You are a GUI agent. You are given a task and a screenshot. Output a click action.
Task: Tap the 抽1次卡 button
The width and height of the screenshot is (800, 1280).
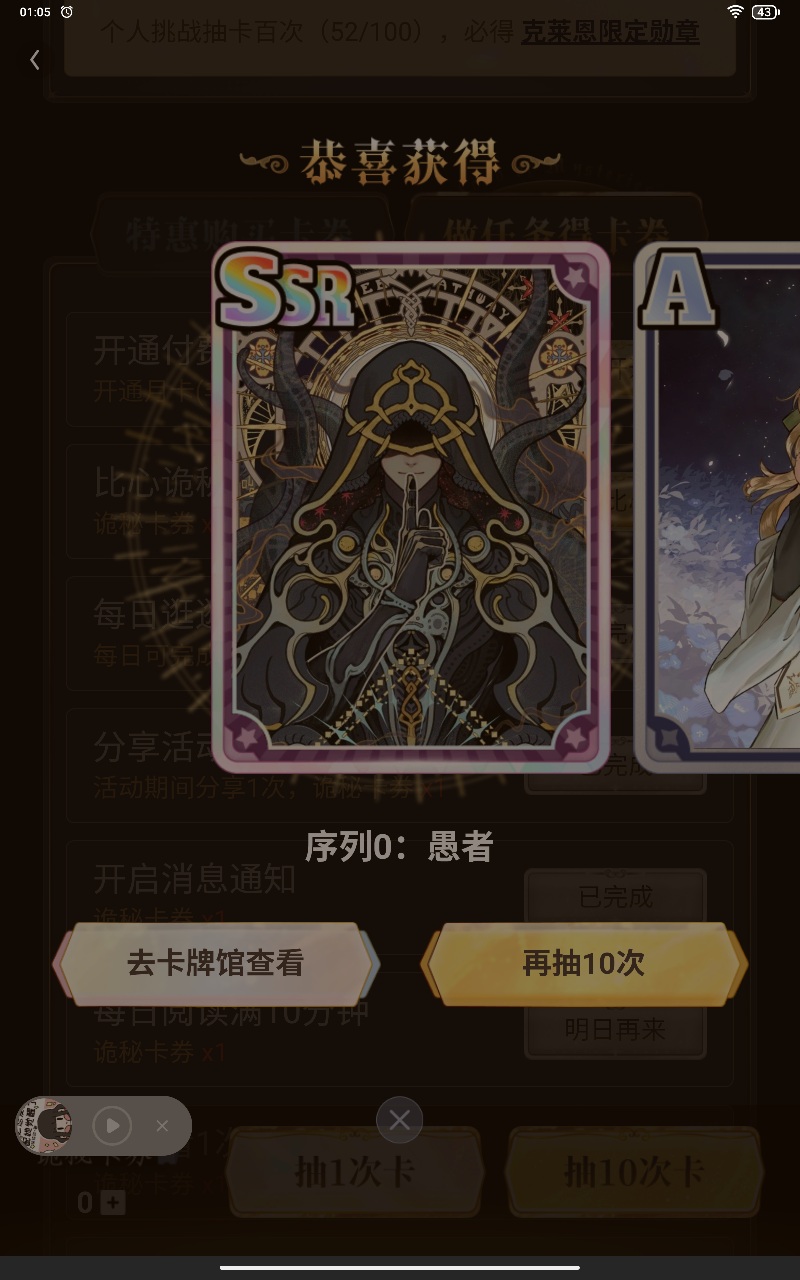(x=355, y=1172)
